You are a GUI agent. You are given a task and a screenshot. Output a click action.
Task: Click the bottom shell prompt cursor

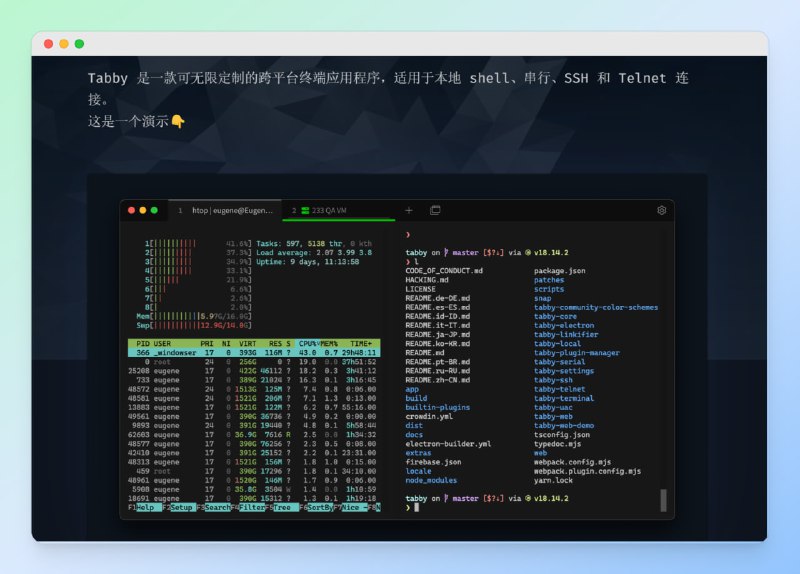[x=416, y=507]
